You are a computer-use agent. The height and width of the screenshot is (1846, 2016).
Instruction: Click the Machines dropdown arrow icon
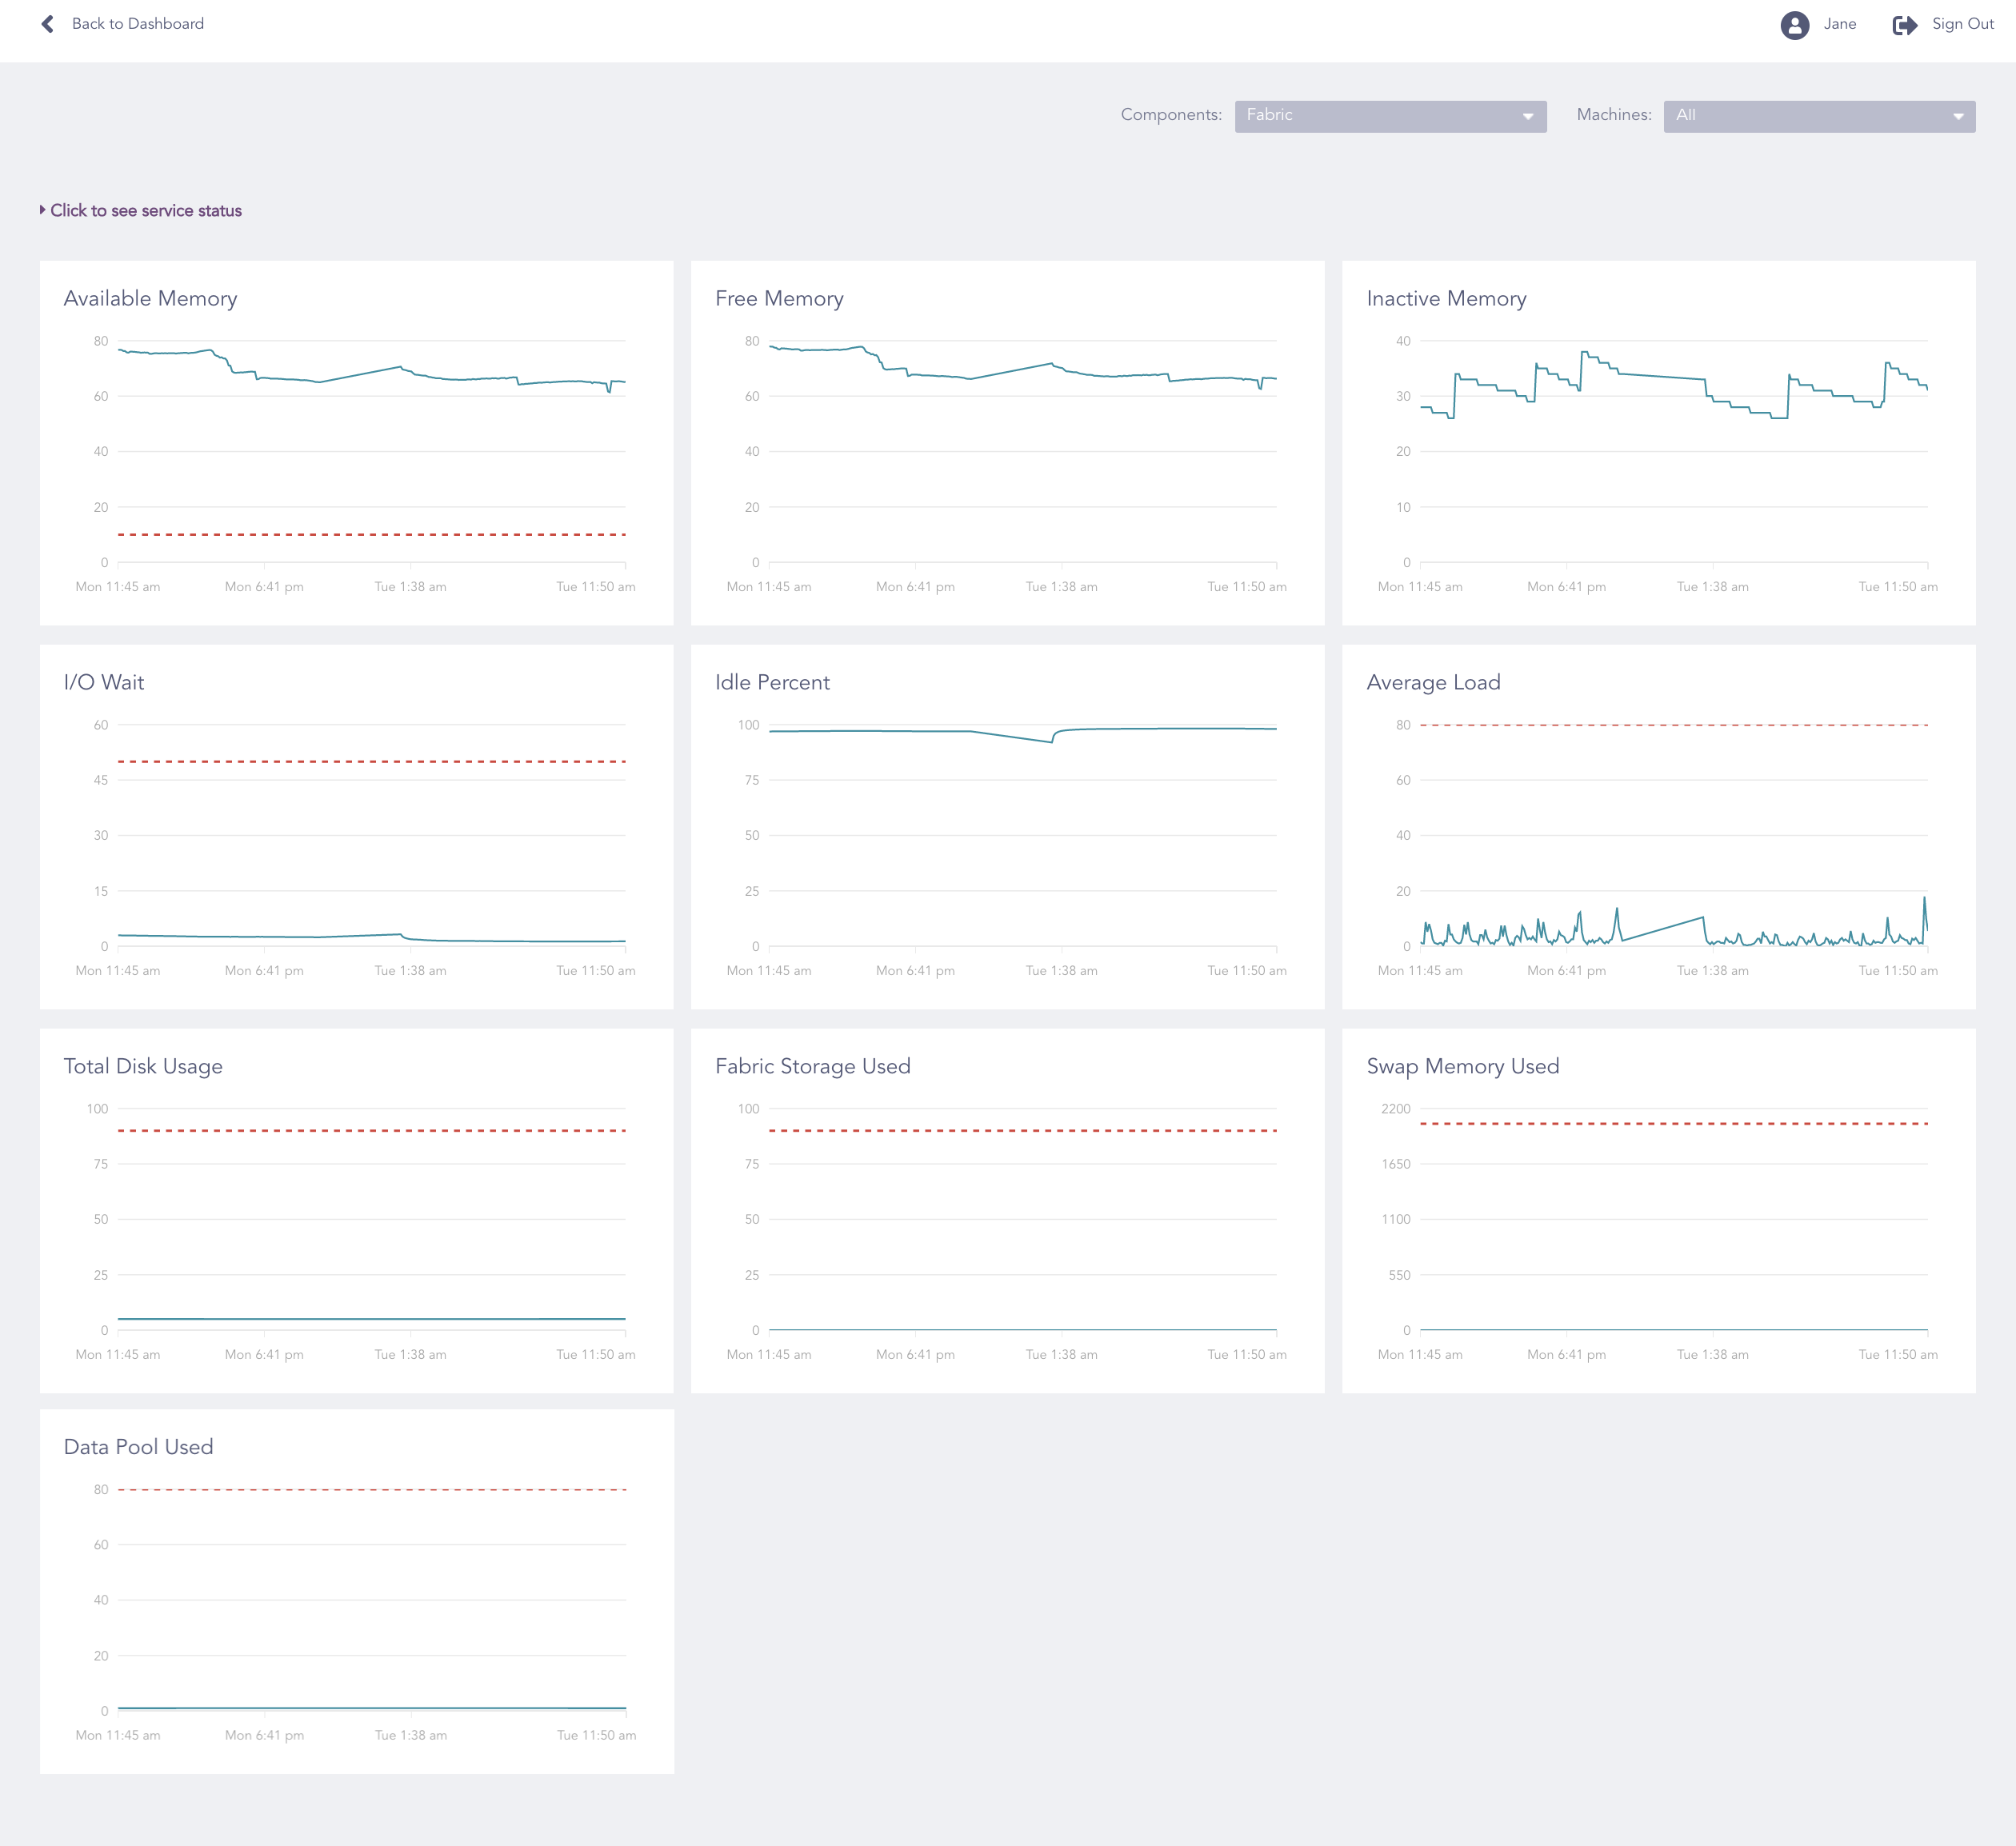[1958, 116]
